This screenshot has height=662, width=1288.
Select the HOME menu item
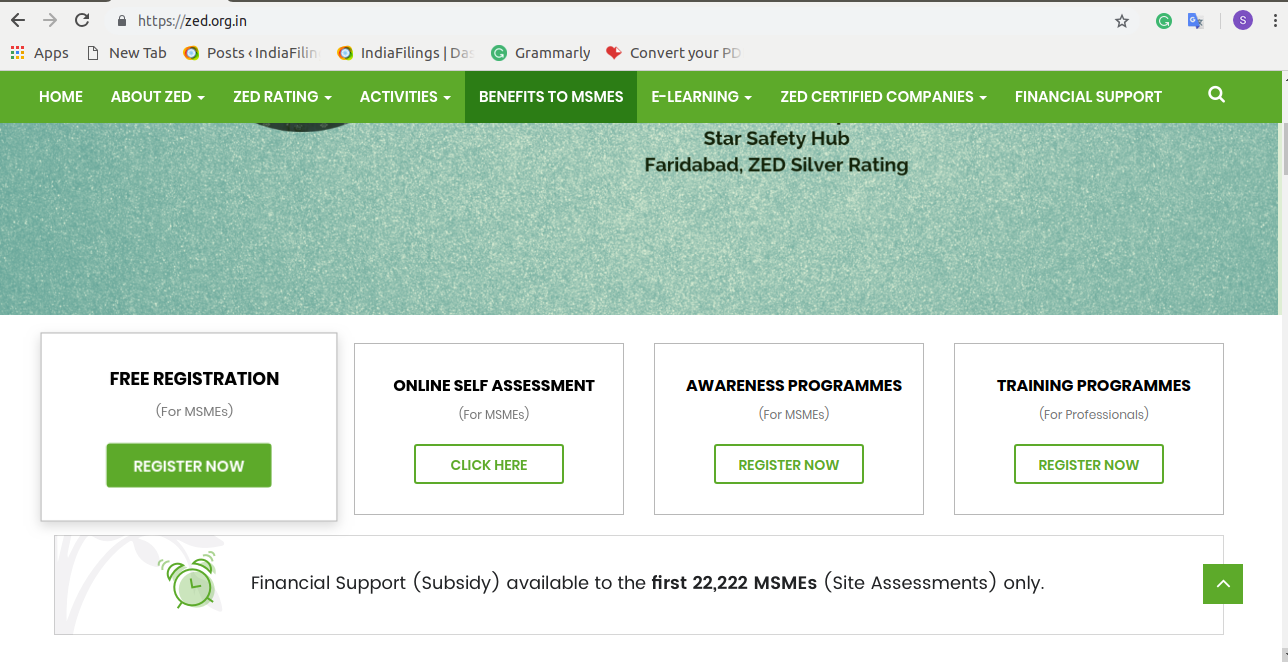click(60, 97)
